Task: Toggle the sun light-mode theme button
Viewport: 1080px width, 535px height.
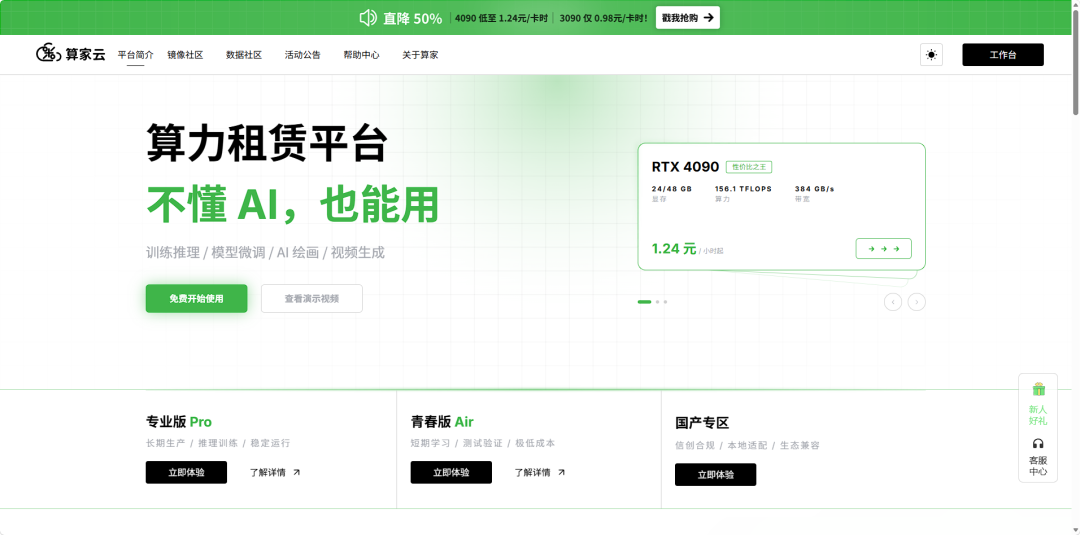Action: [x=931, y=54]
